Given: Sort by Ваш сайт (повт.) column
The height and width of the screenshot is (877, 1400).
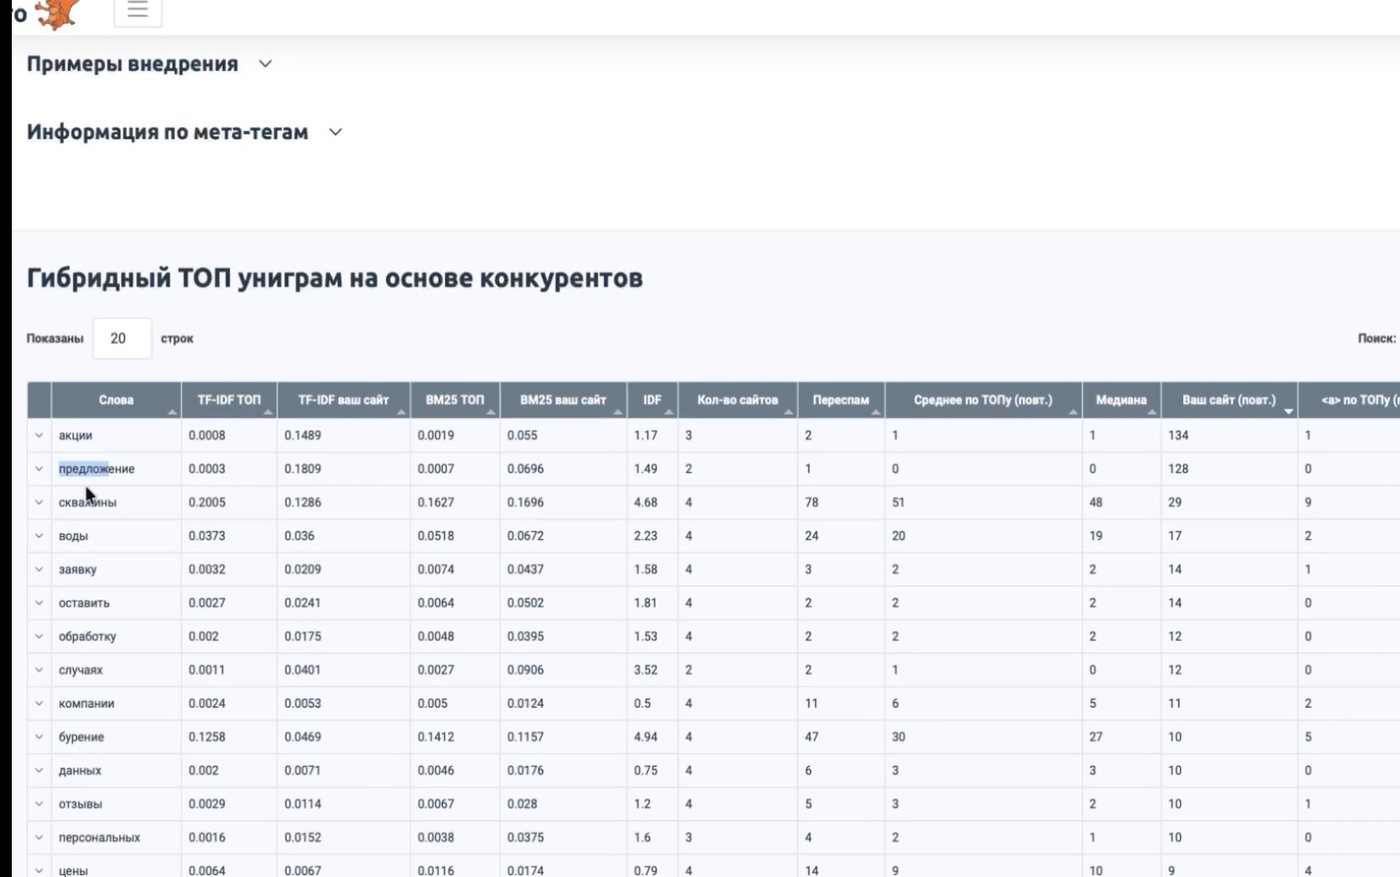Looking at the screenshot, I should coord(1229,400).
